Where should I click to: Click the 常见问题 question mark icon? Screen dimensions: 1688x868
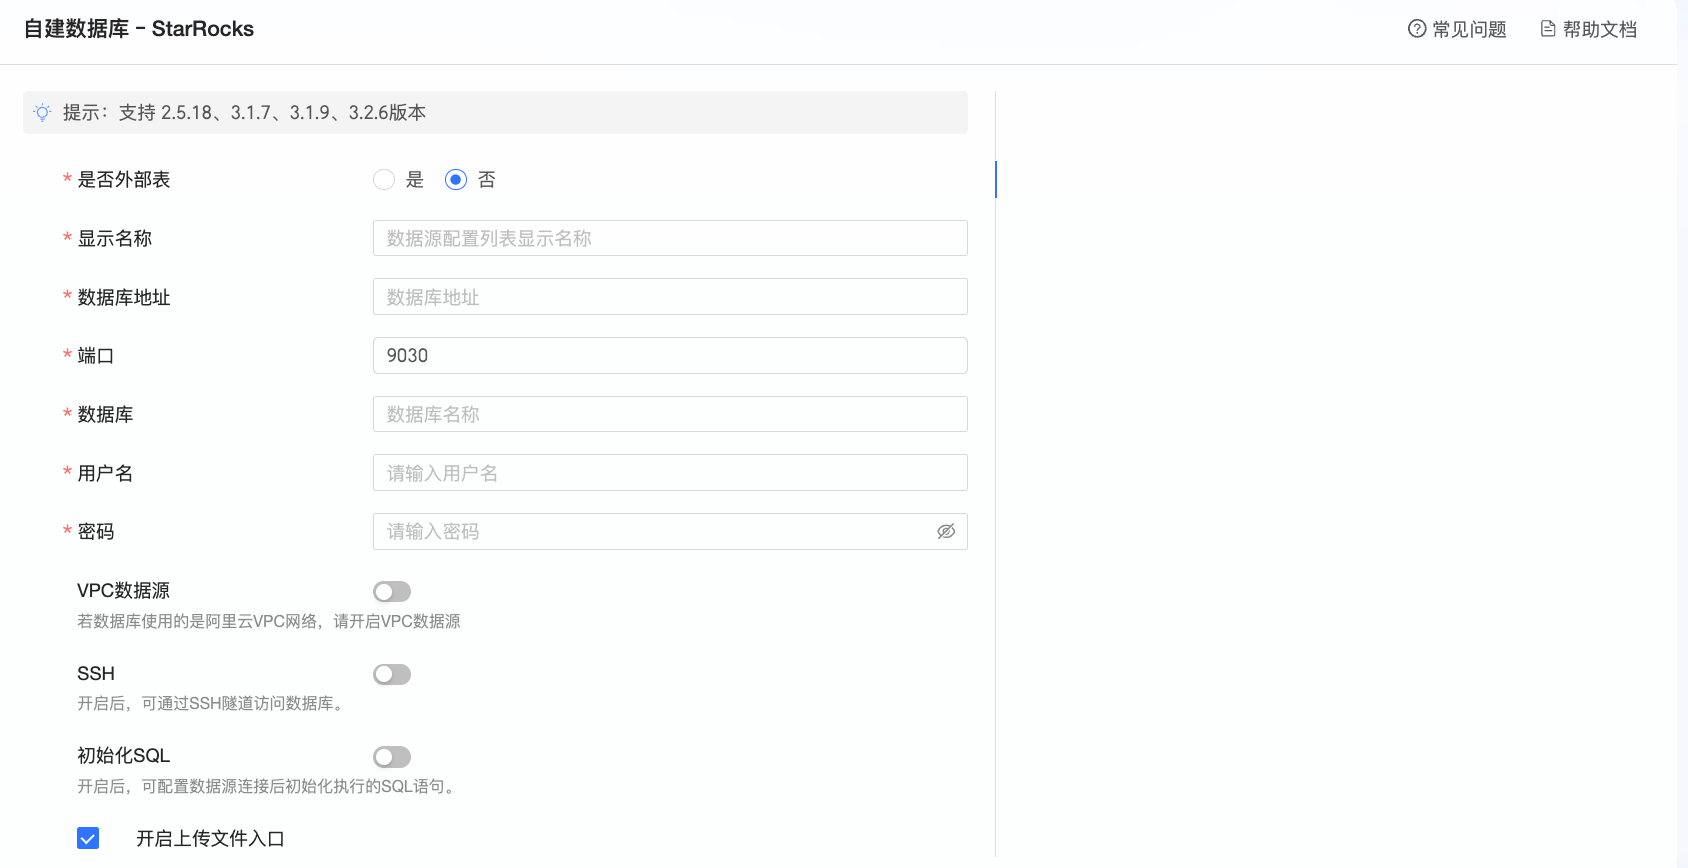(1417, 29)
